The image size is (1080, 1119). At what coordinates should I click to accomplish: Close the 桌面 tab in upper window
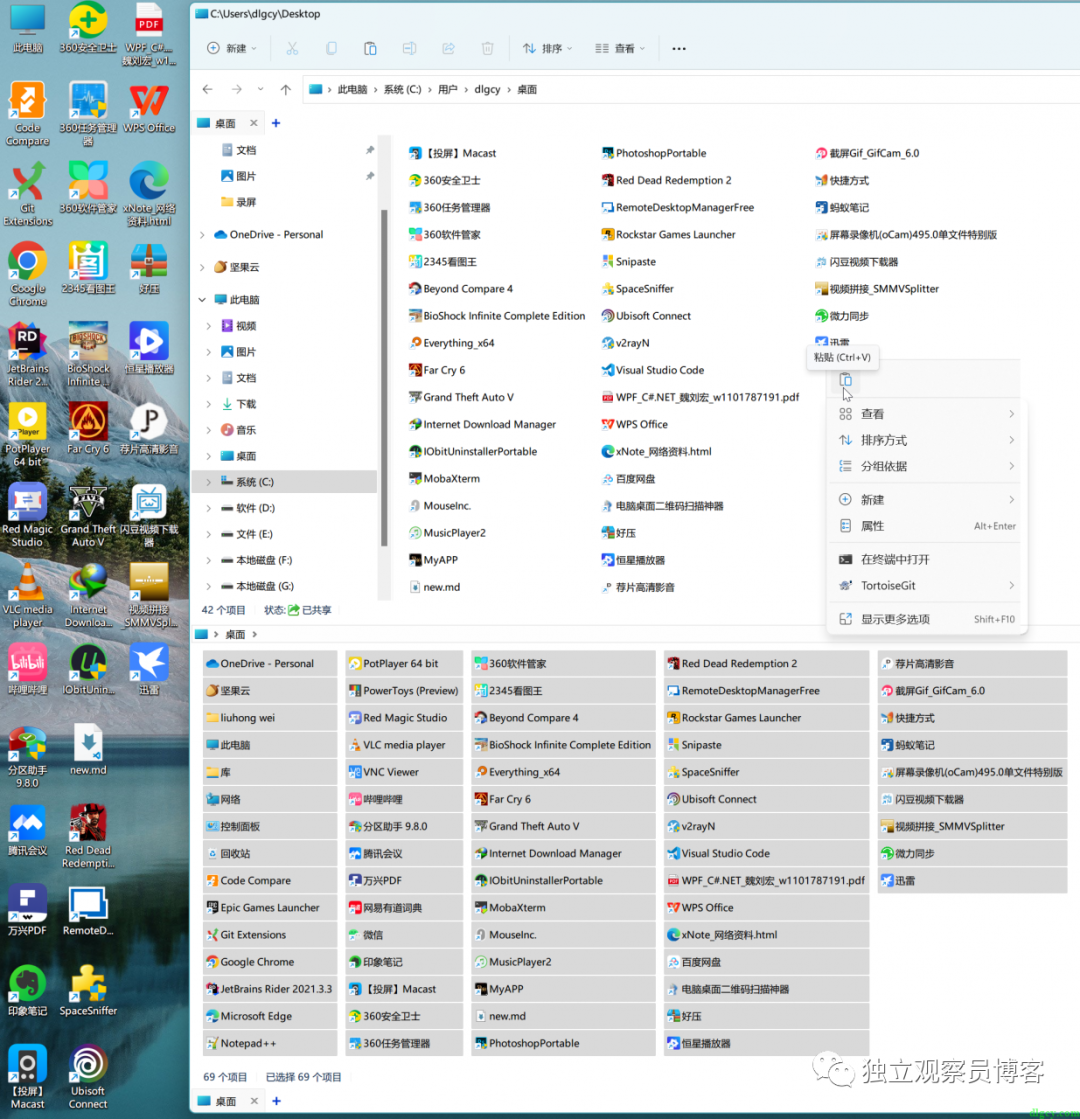pos(253,123)
